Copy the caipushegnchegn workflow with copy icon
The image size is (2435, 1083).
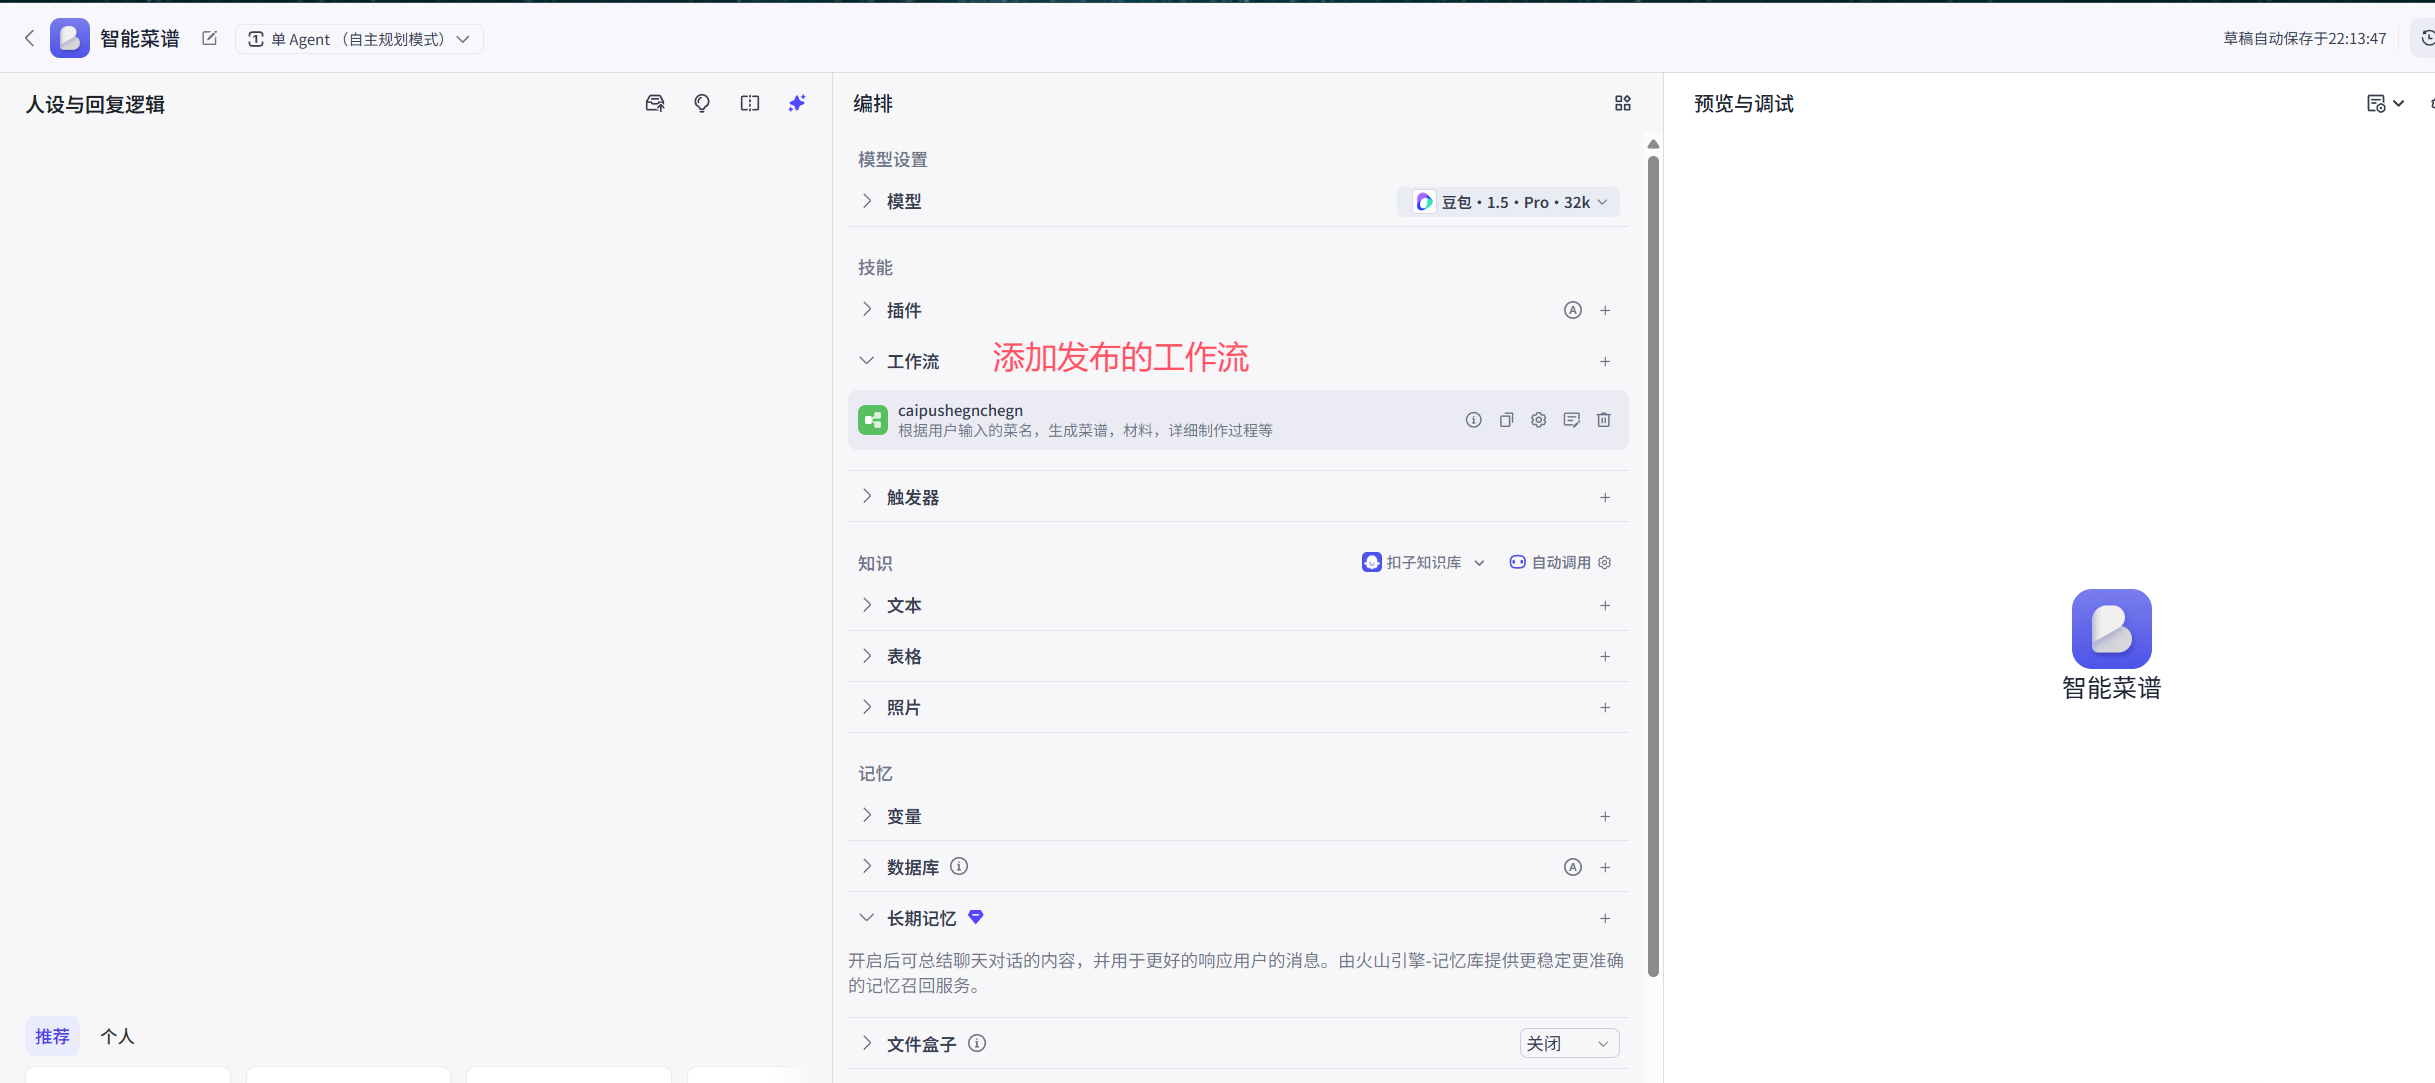tap(1506, 420)
